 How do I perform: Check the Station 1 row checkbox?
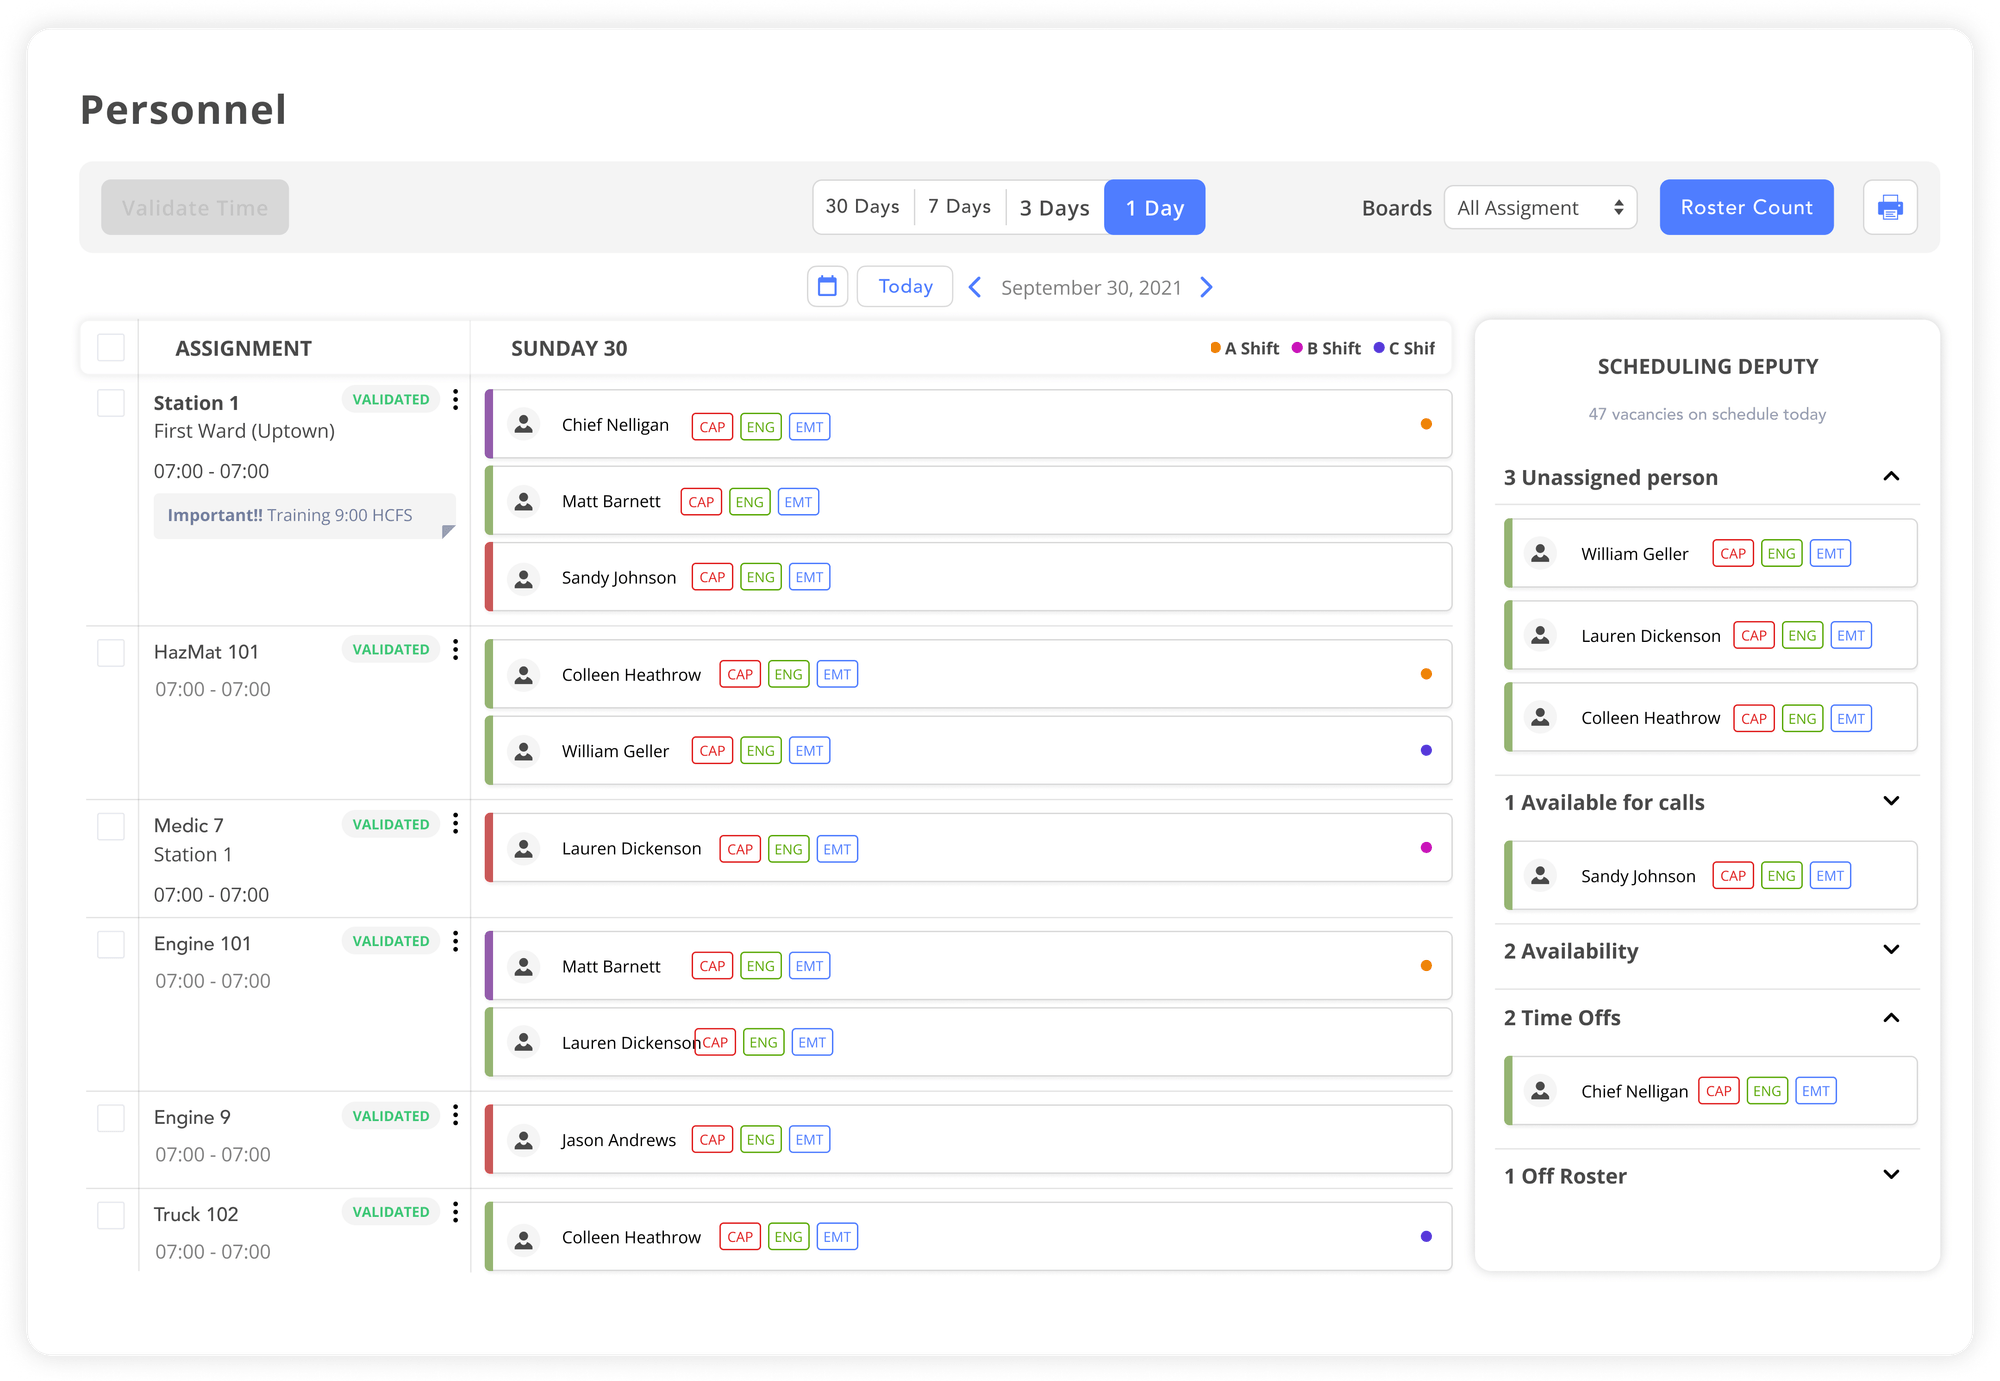click(111, 403)
